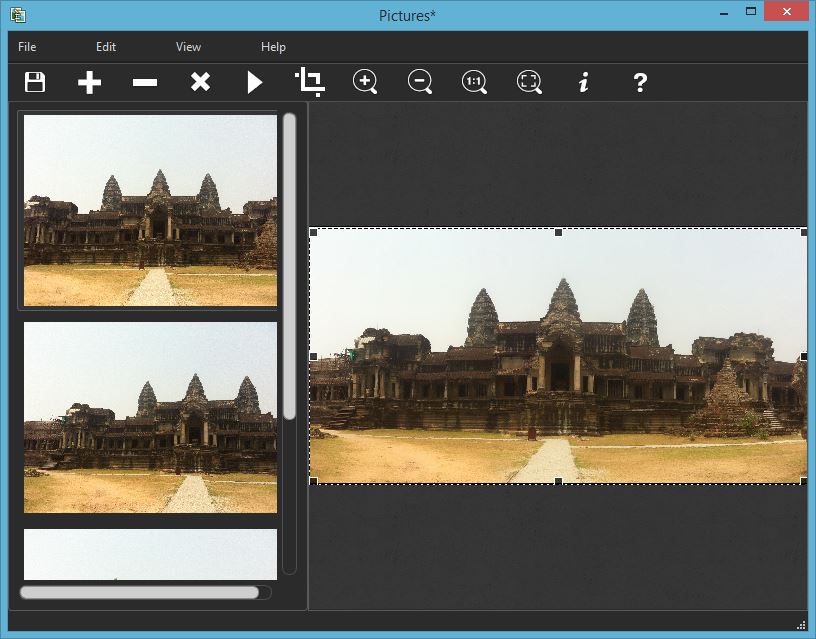Click the Save floppy disk icon
The image size is (816, 639).
click(x=35, y=82)
